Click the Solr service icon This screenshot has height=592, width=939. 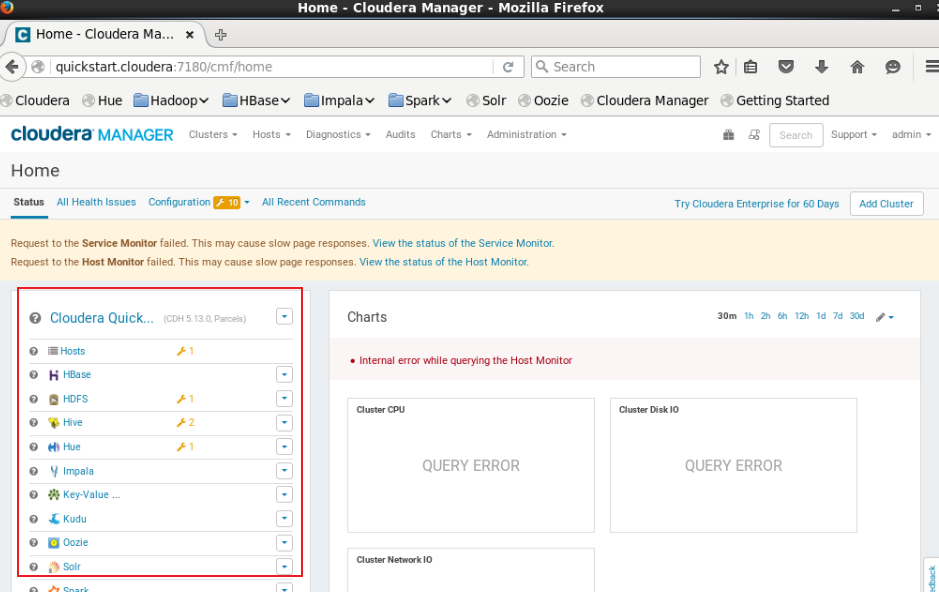tap(53, 567)
